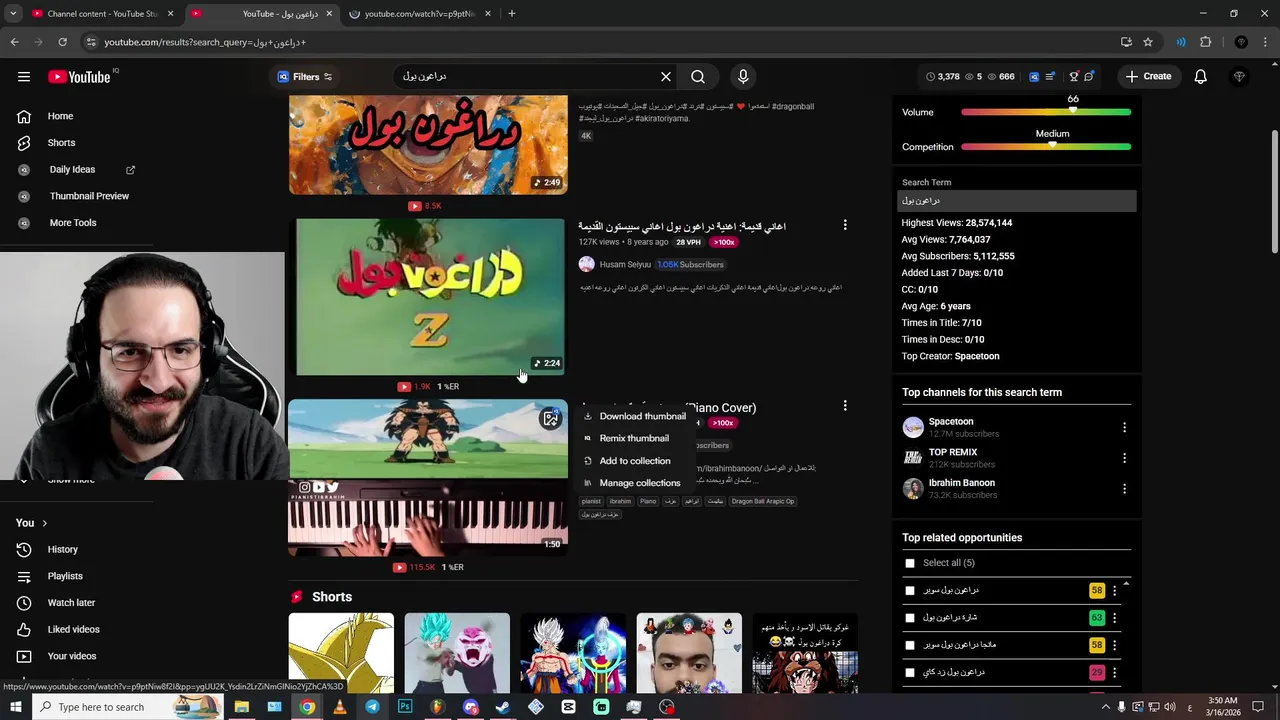Open Daily Ideas in the sidebar

[x=72, y=170]
